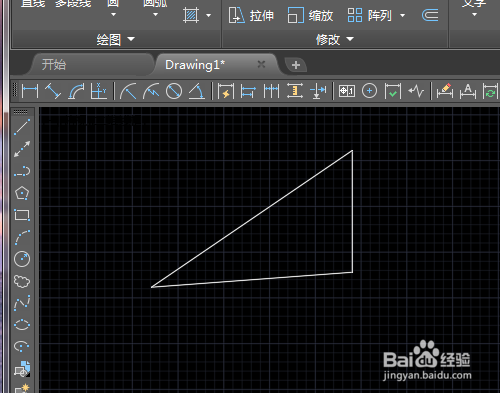Click the Hatch icon in ribbon
500x393 pixels.
click(x=191, y=15)
